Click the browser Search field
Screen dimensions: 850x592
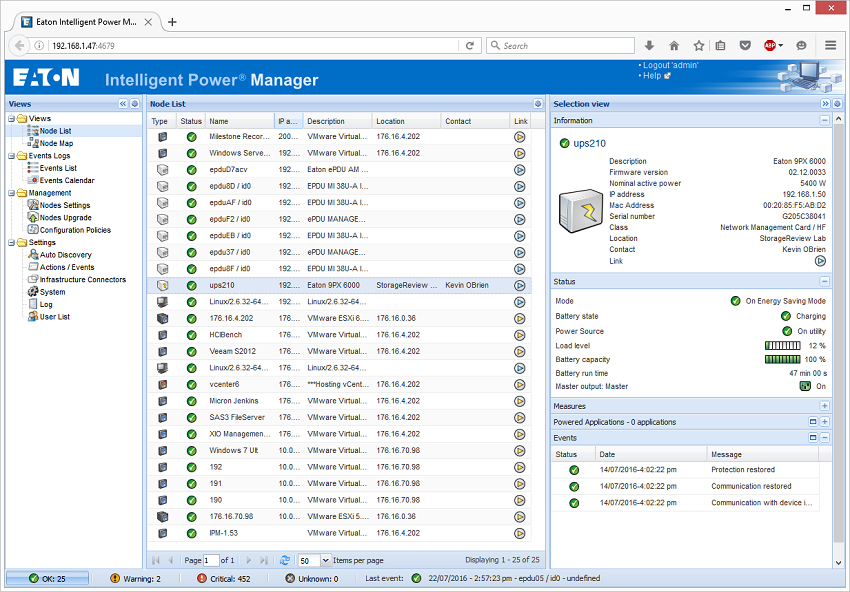tap(561, 46)
